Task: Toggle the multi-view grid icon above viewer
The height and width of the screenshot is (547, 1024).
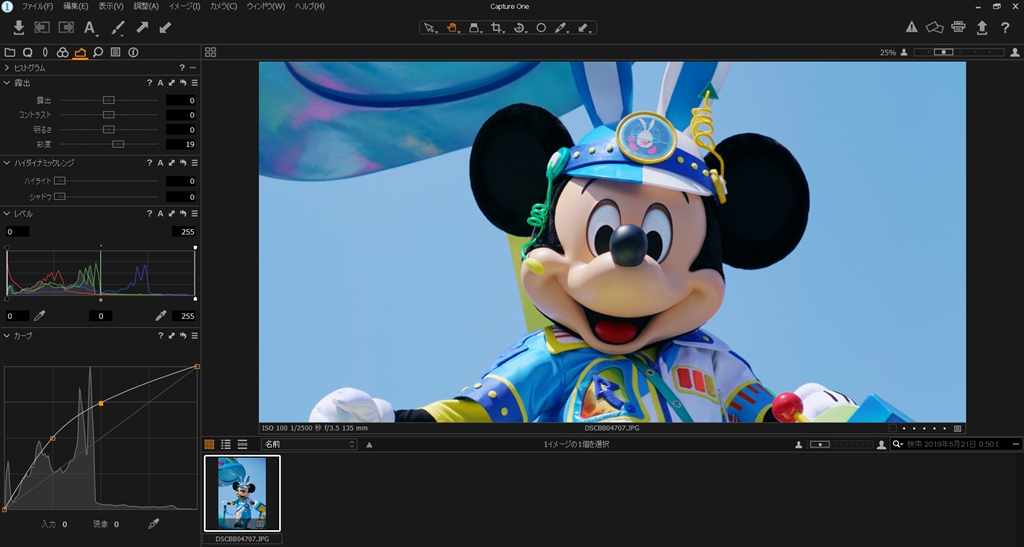Action: coord(210,52)
